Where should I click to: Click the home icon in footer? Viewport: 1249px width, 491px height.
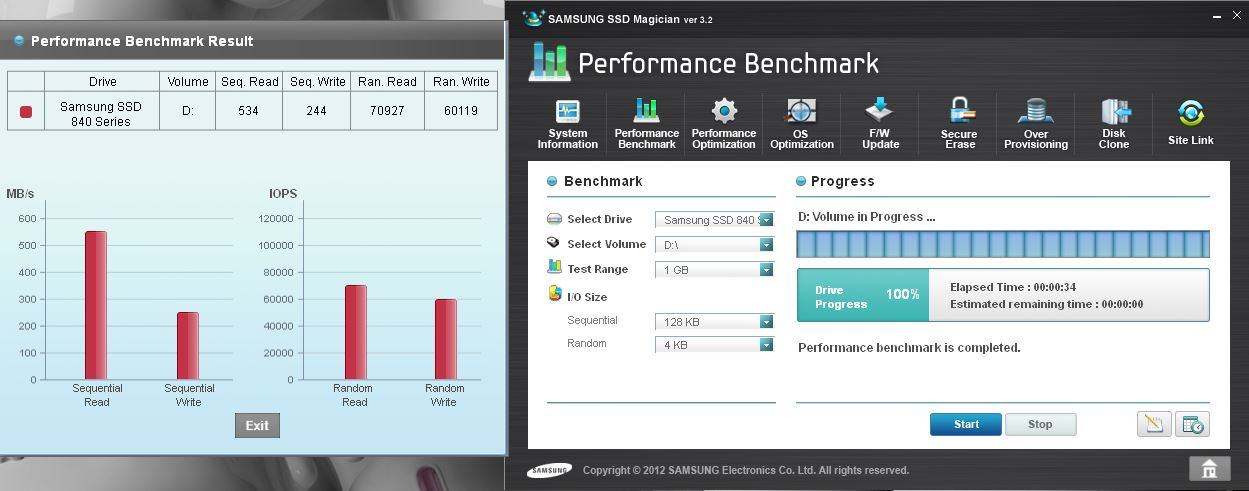tap(1209, 469)
